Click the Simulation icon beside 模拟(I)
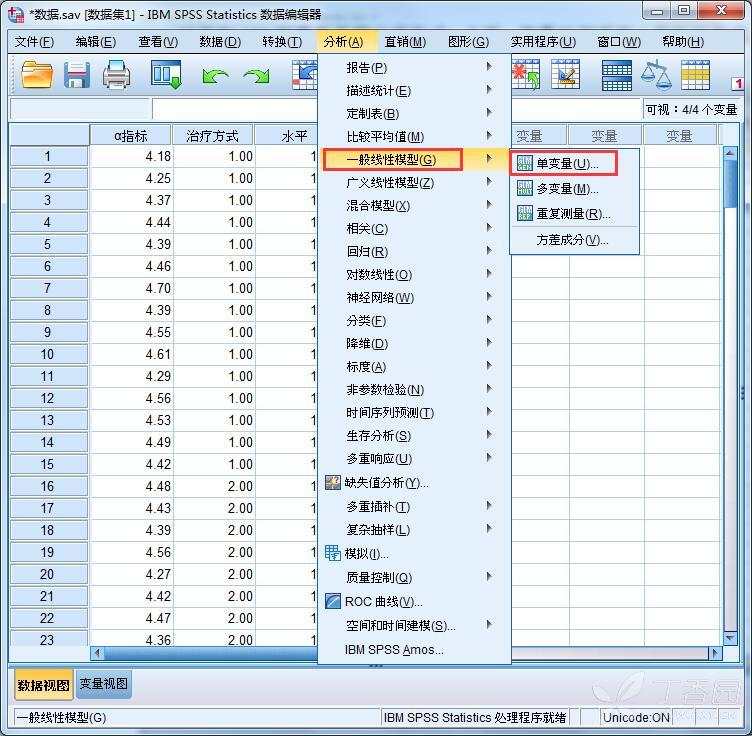Screen dimensions: 752x736 click(x=333, y=553)
